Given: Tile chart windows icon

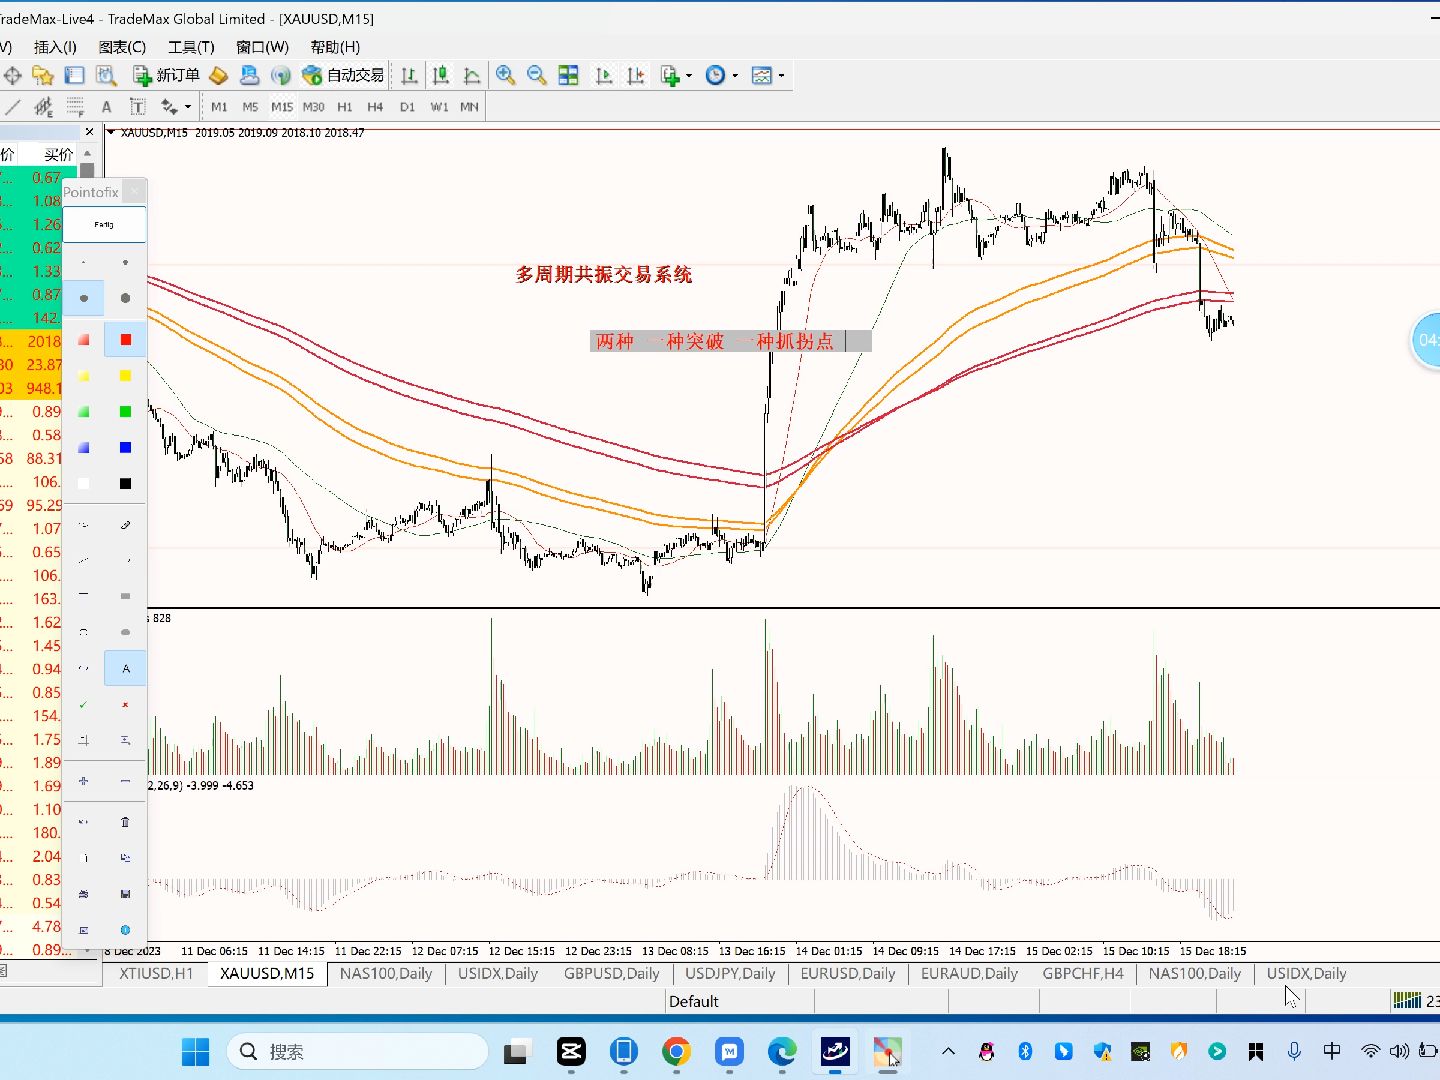Looking at the screenshot, I should click(x=568, y=75).
